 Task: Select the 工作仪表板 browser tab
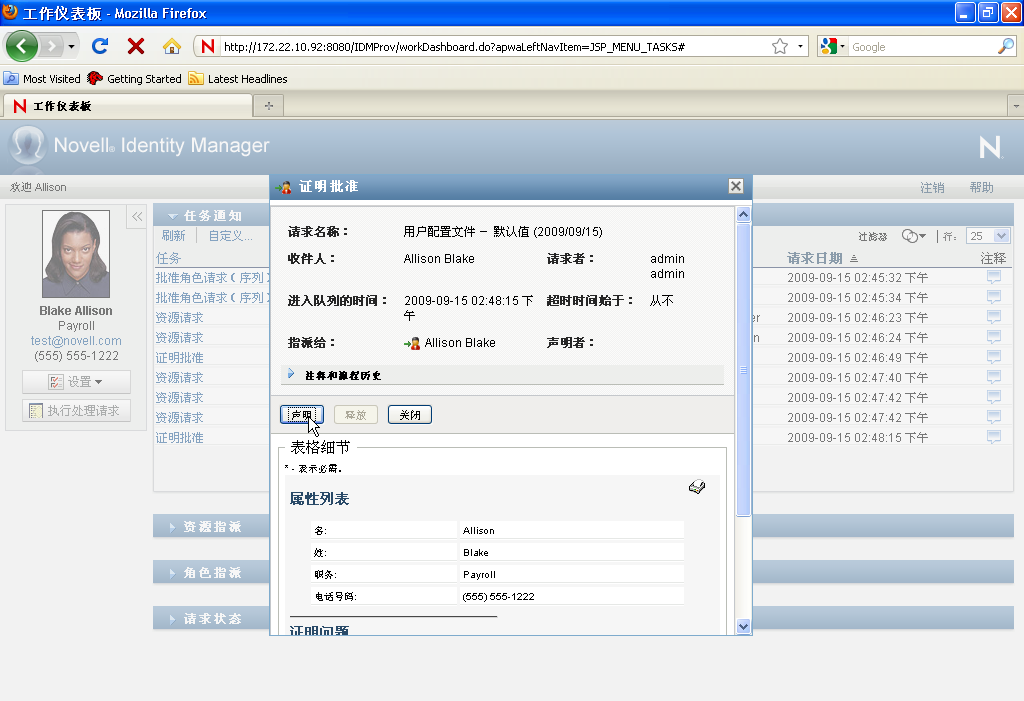click(127, 106)
